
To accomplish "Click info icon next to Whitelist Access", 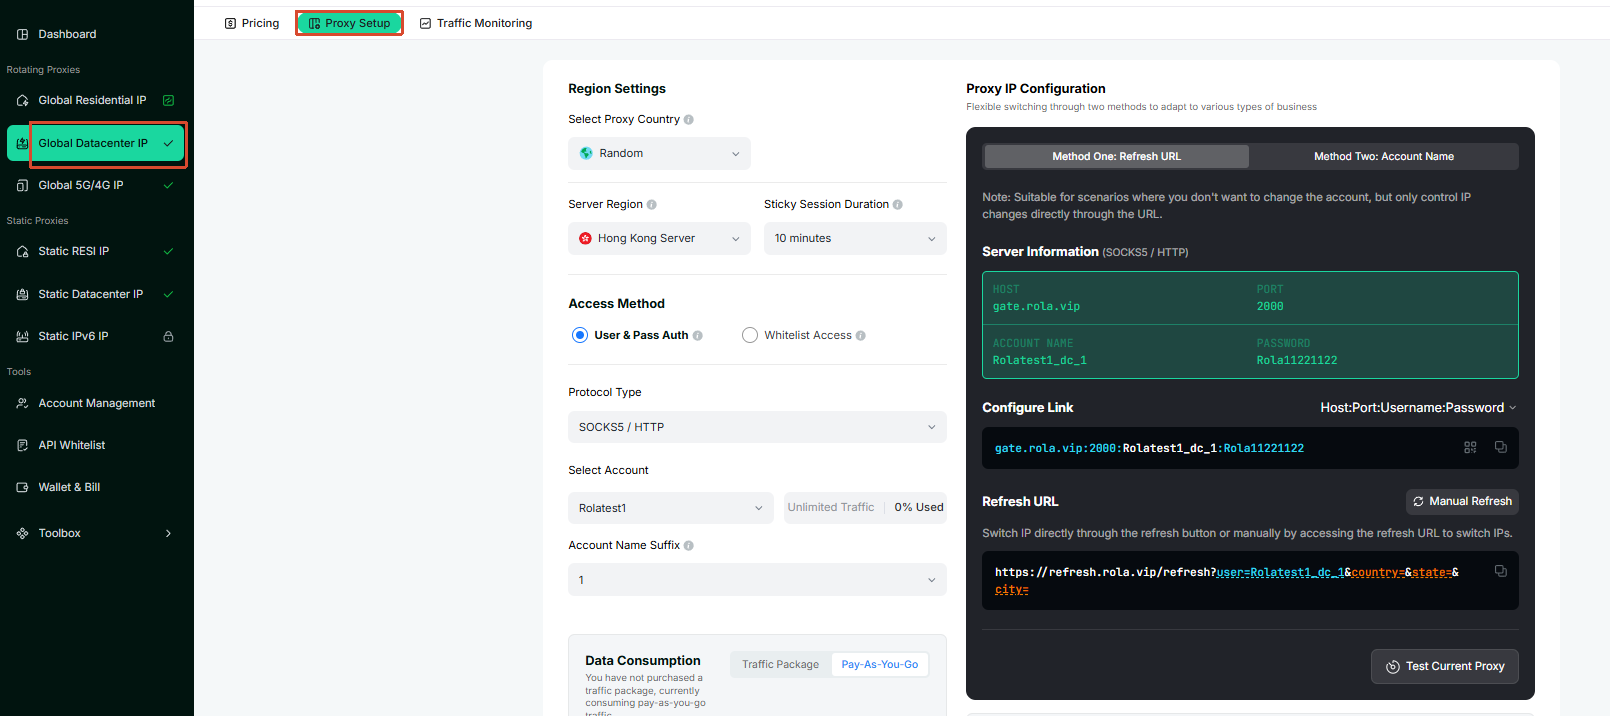I will (860, 336).
